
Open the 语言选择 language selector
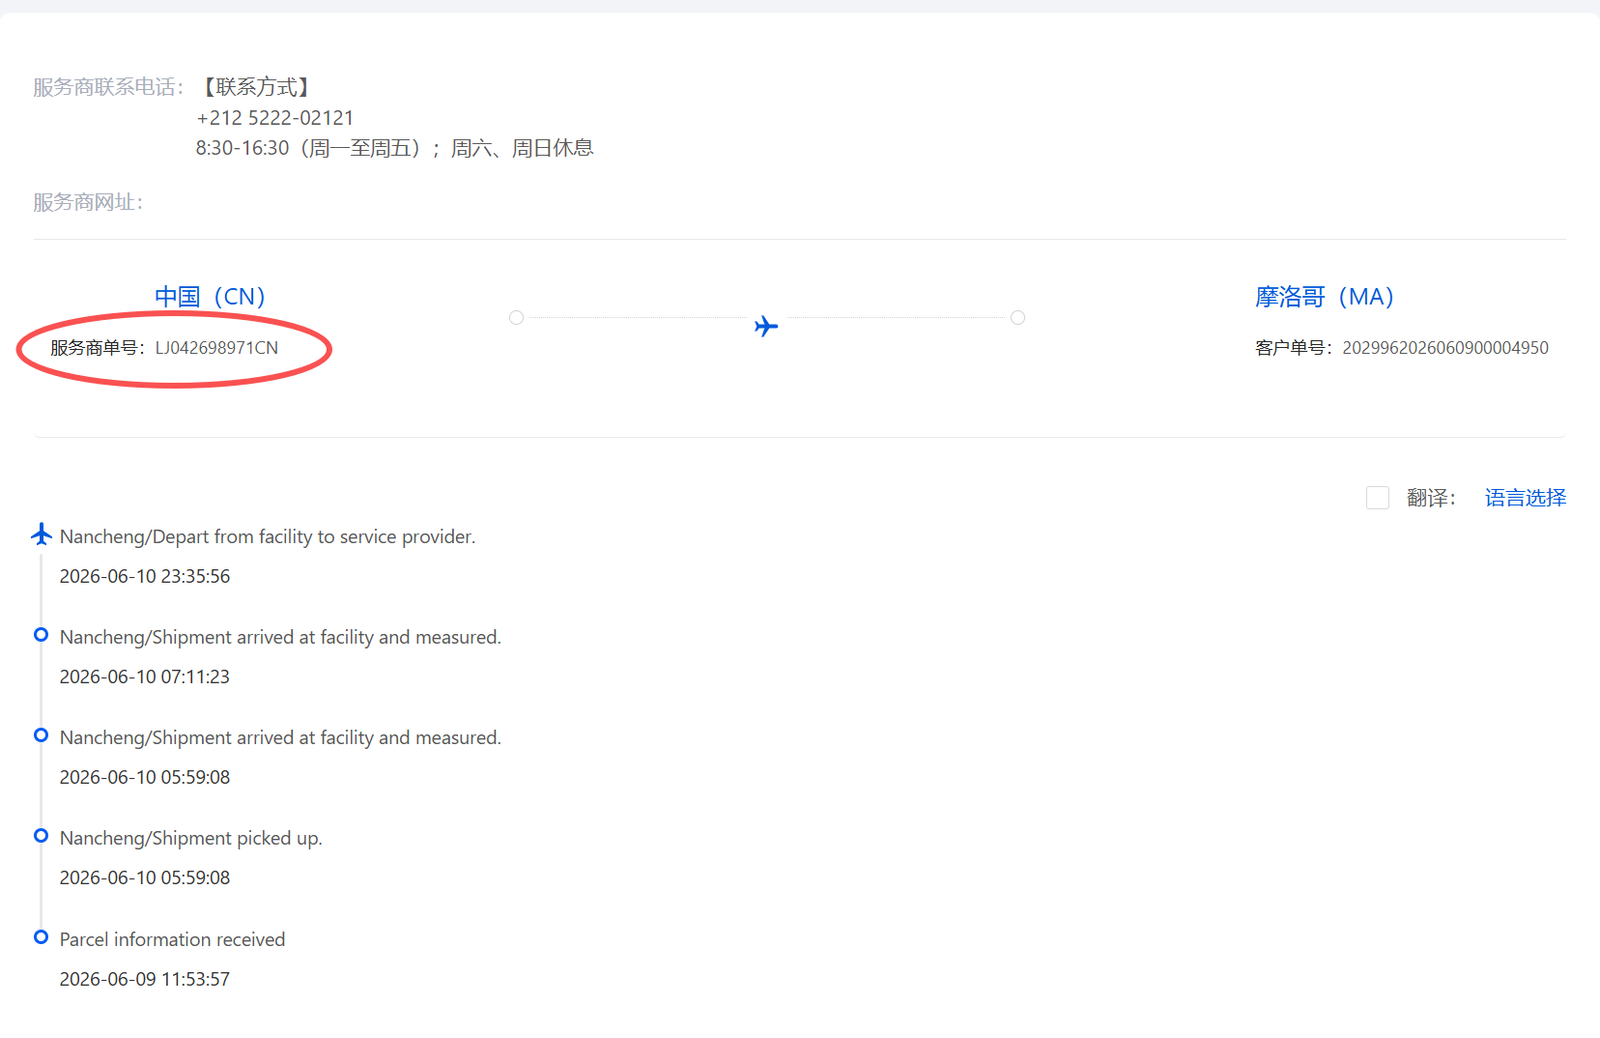coord(1525,498)
